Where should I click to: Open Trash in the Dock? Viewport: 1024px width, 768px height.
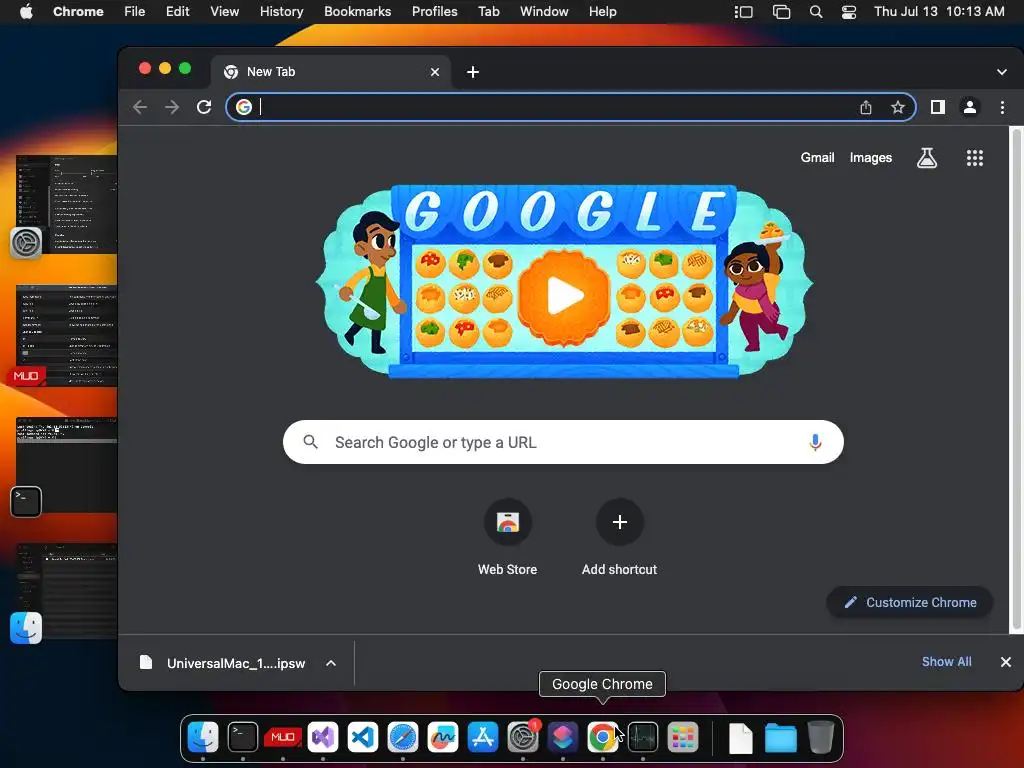pyautogui.click(x=820, y=737)
